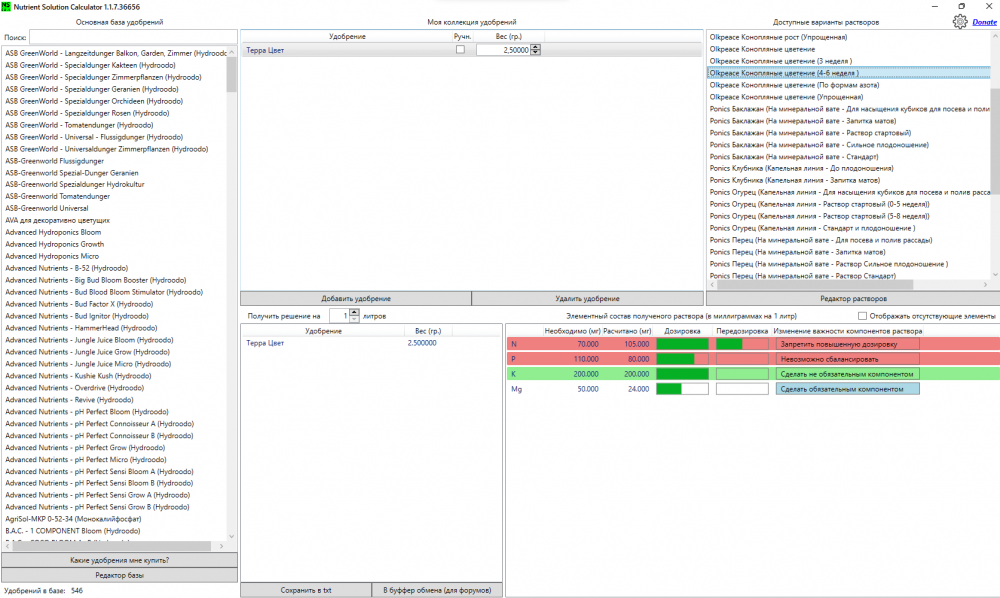Viewport: 1000px width, 598px height.
Task: Enable Отображать отсутствующие элементы checkbox
Action: pos(862,316)
